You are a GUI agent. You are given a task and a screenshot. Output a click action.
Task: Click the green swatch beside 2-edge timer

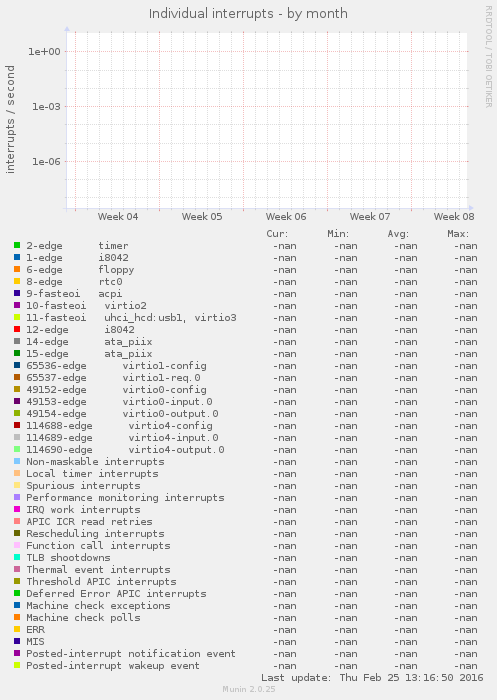pyautogui.click(x=17, y=245)
